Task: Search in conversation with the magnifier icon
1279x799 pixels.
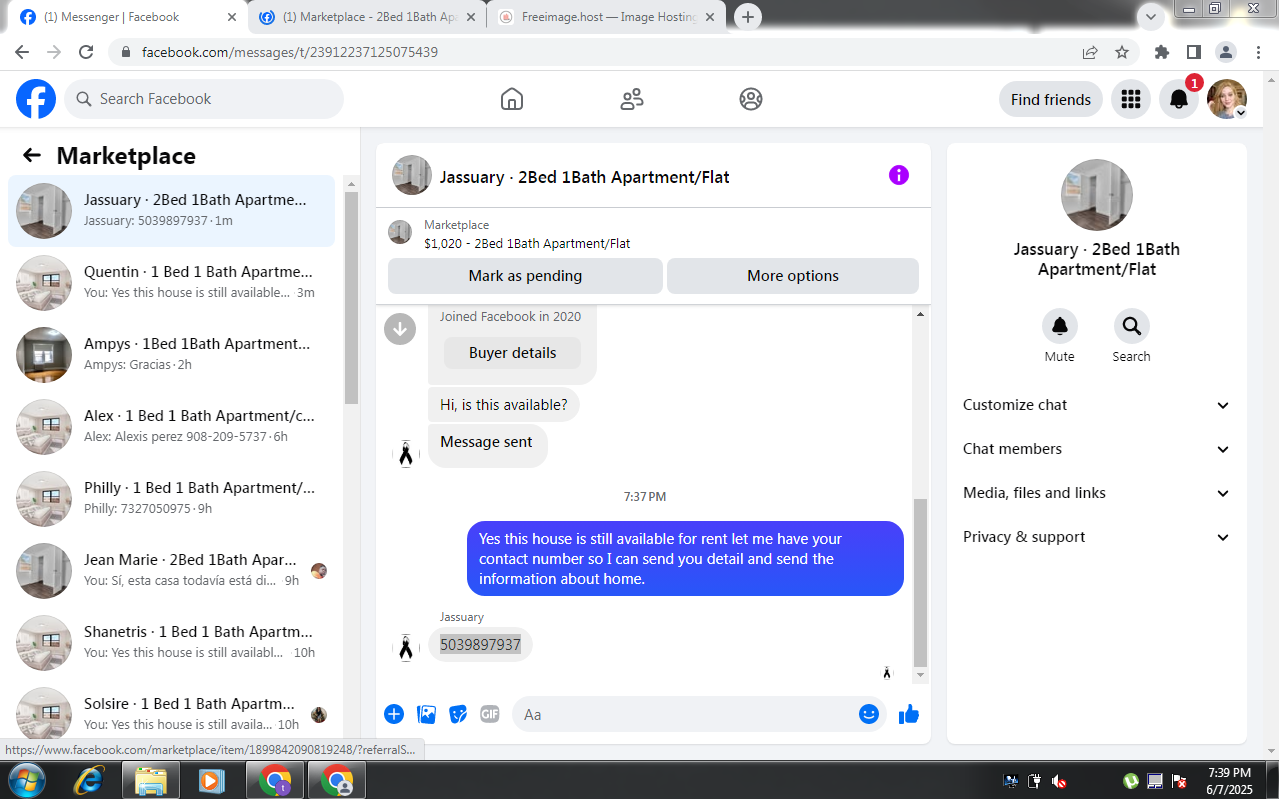Action: pyautogui.click(x=1131, y=326)
